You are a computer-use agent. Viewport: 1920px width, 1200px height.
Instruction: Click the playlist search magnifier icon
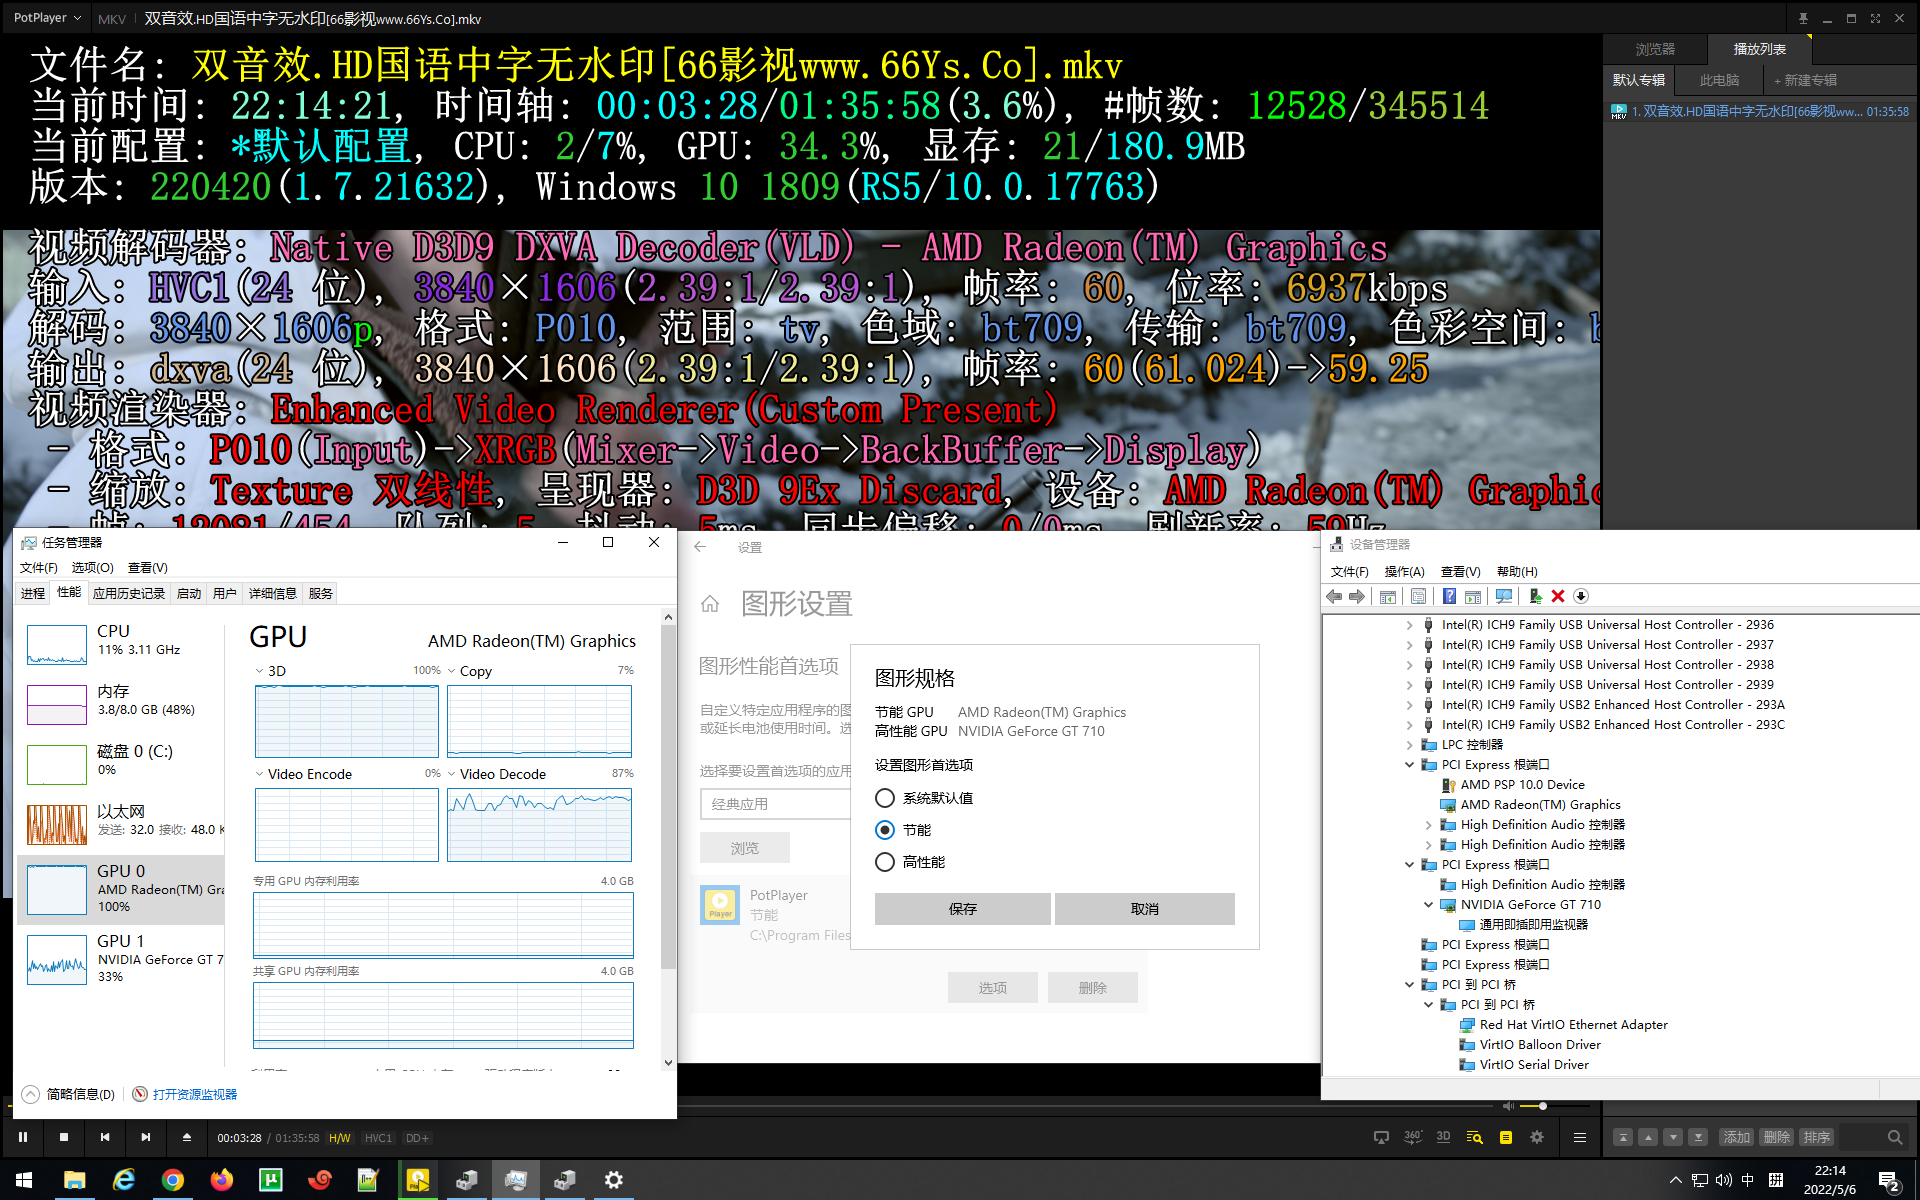1895,1137
